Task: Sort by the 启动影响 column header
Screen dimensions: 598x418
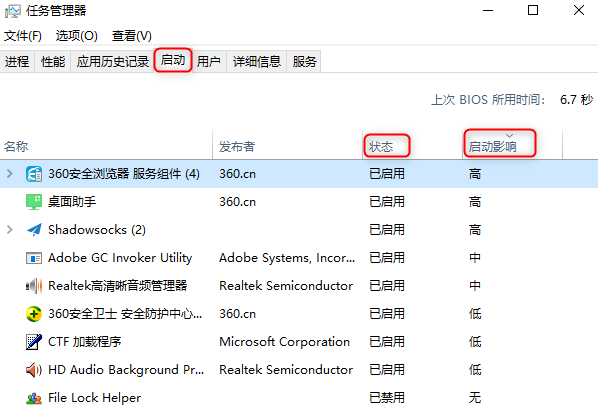Action: point(512,146)
